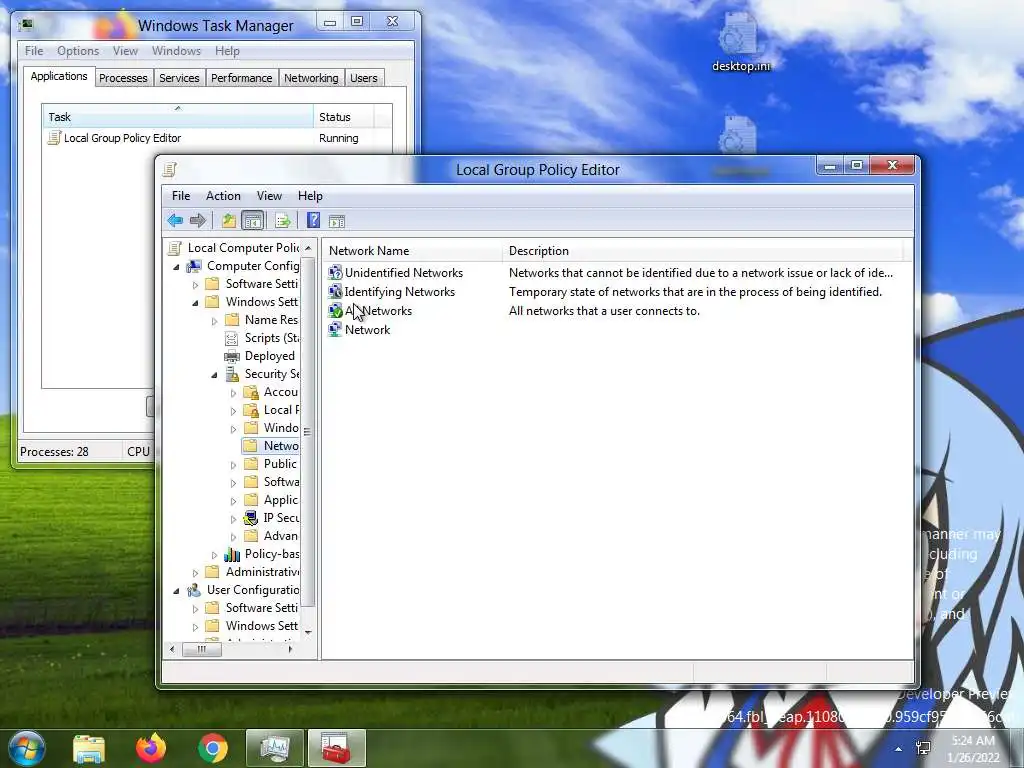Expand the Local Policies node

pyautogui.click(x=233, y=411)
